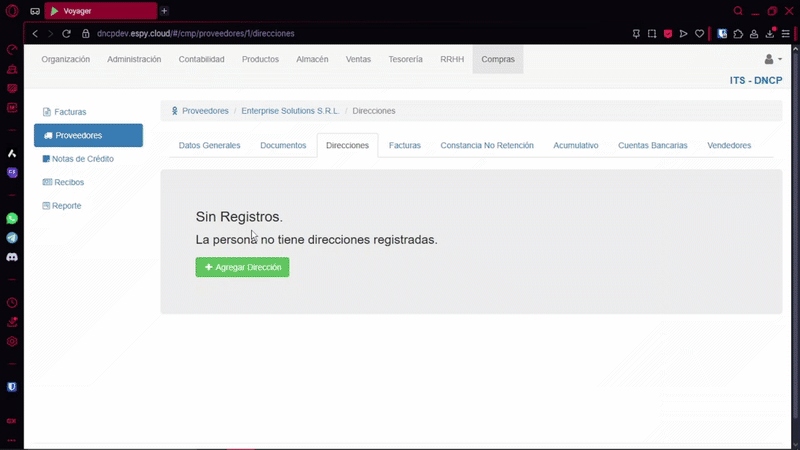
Task: Click the address bar lock icon
Action: coord(86,34)
